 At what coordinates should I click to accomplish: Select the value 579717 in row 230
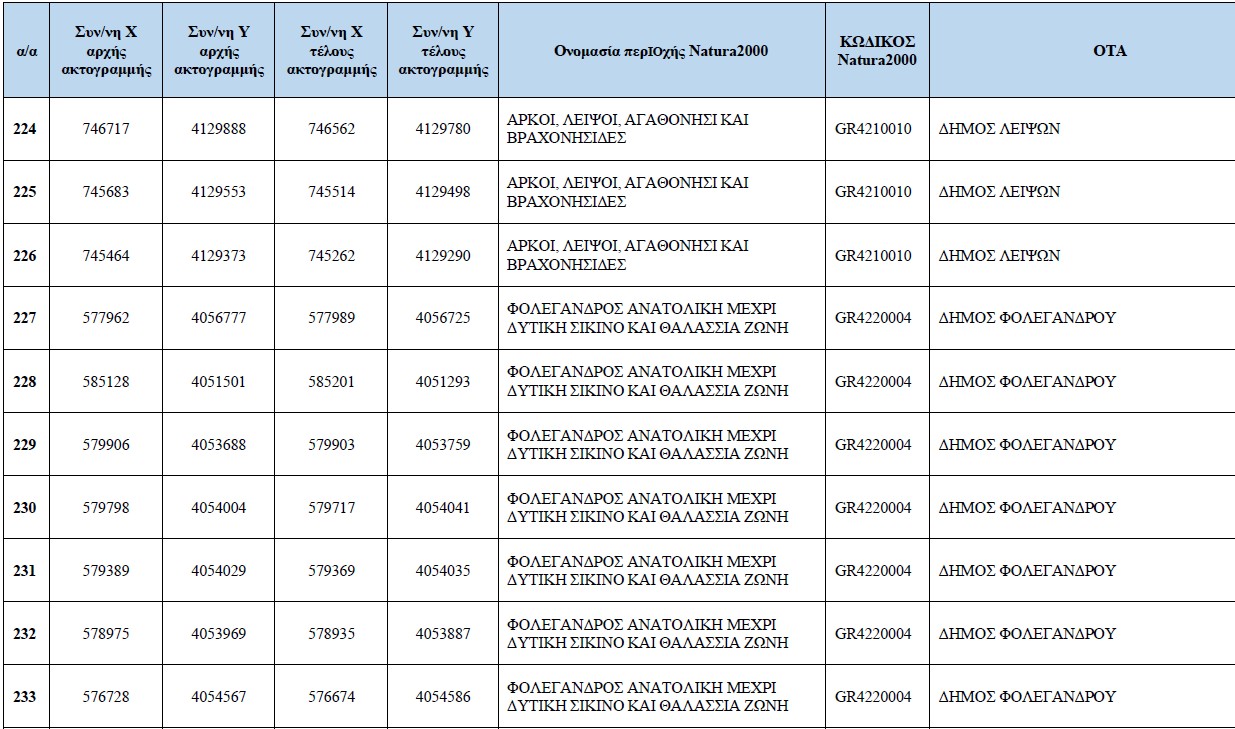[331, 508]
